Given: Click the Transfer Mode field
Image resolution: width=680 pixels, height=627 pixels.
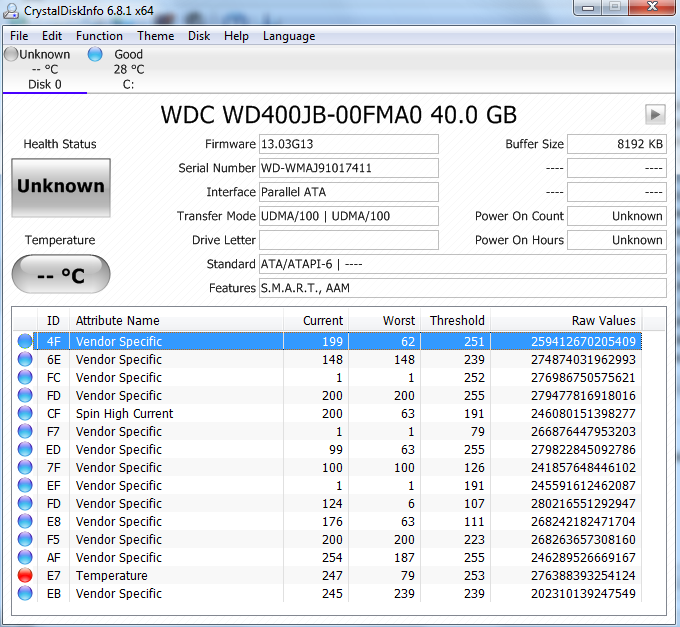Looking at the screenshot, I should 349,216.
